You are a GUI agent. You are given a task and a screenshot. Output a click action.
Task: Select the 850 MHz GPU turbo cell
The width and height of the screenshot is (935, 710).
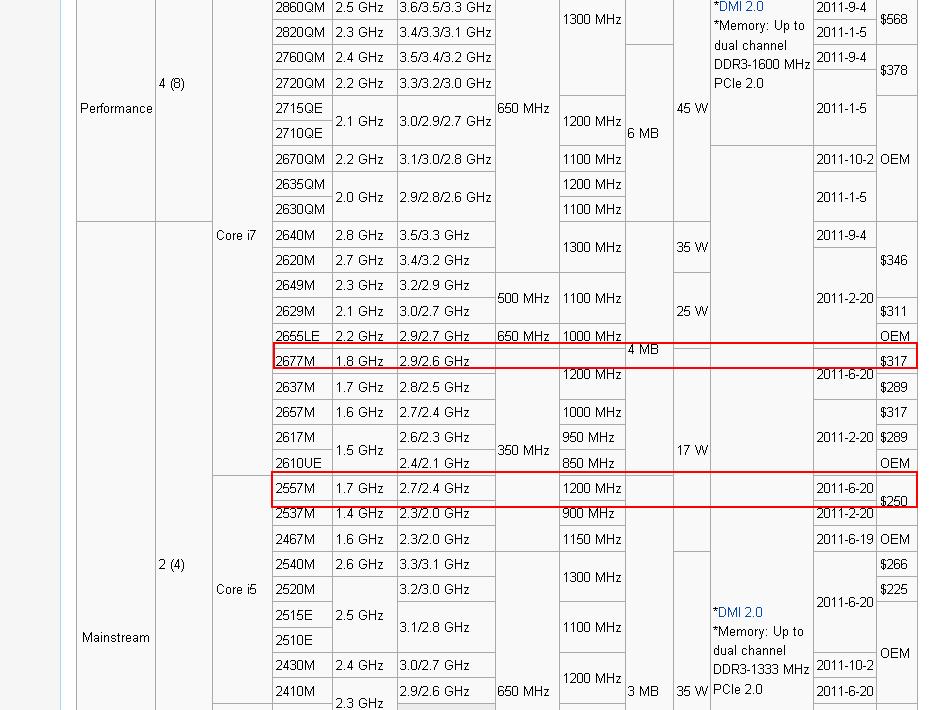(x=592, y=463)
